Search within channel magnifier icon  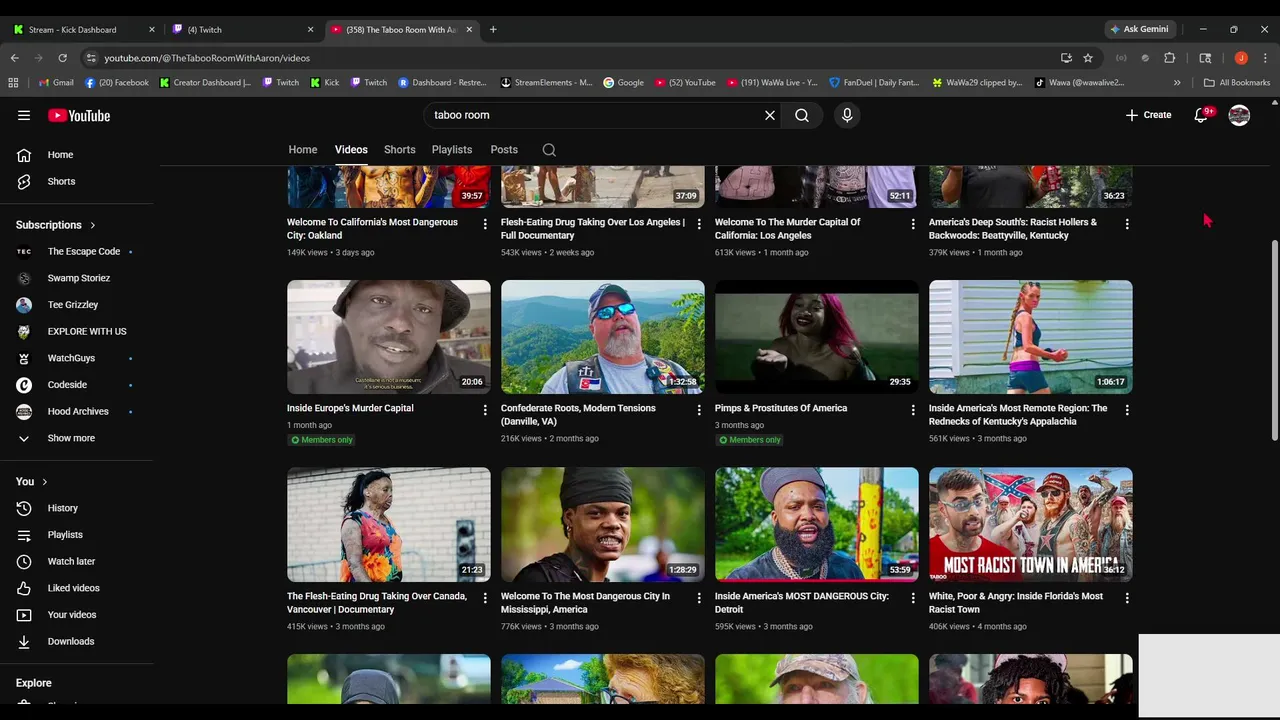click(549, 150)
